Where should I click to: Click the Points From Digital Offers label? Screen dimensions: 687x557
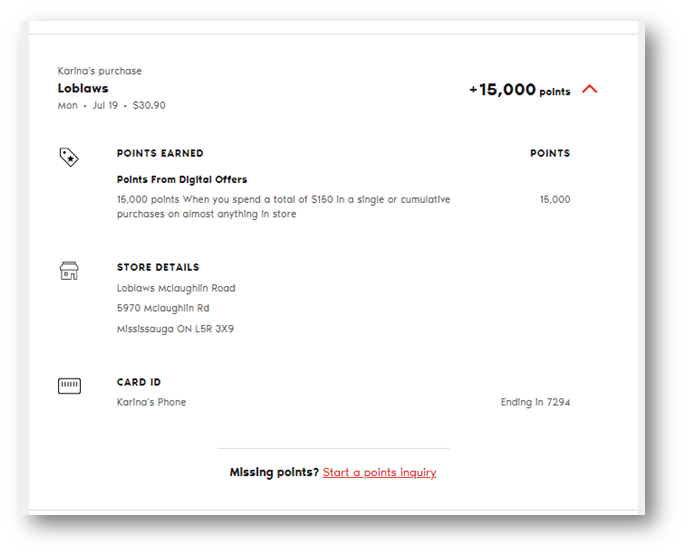click(182, 180)
